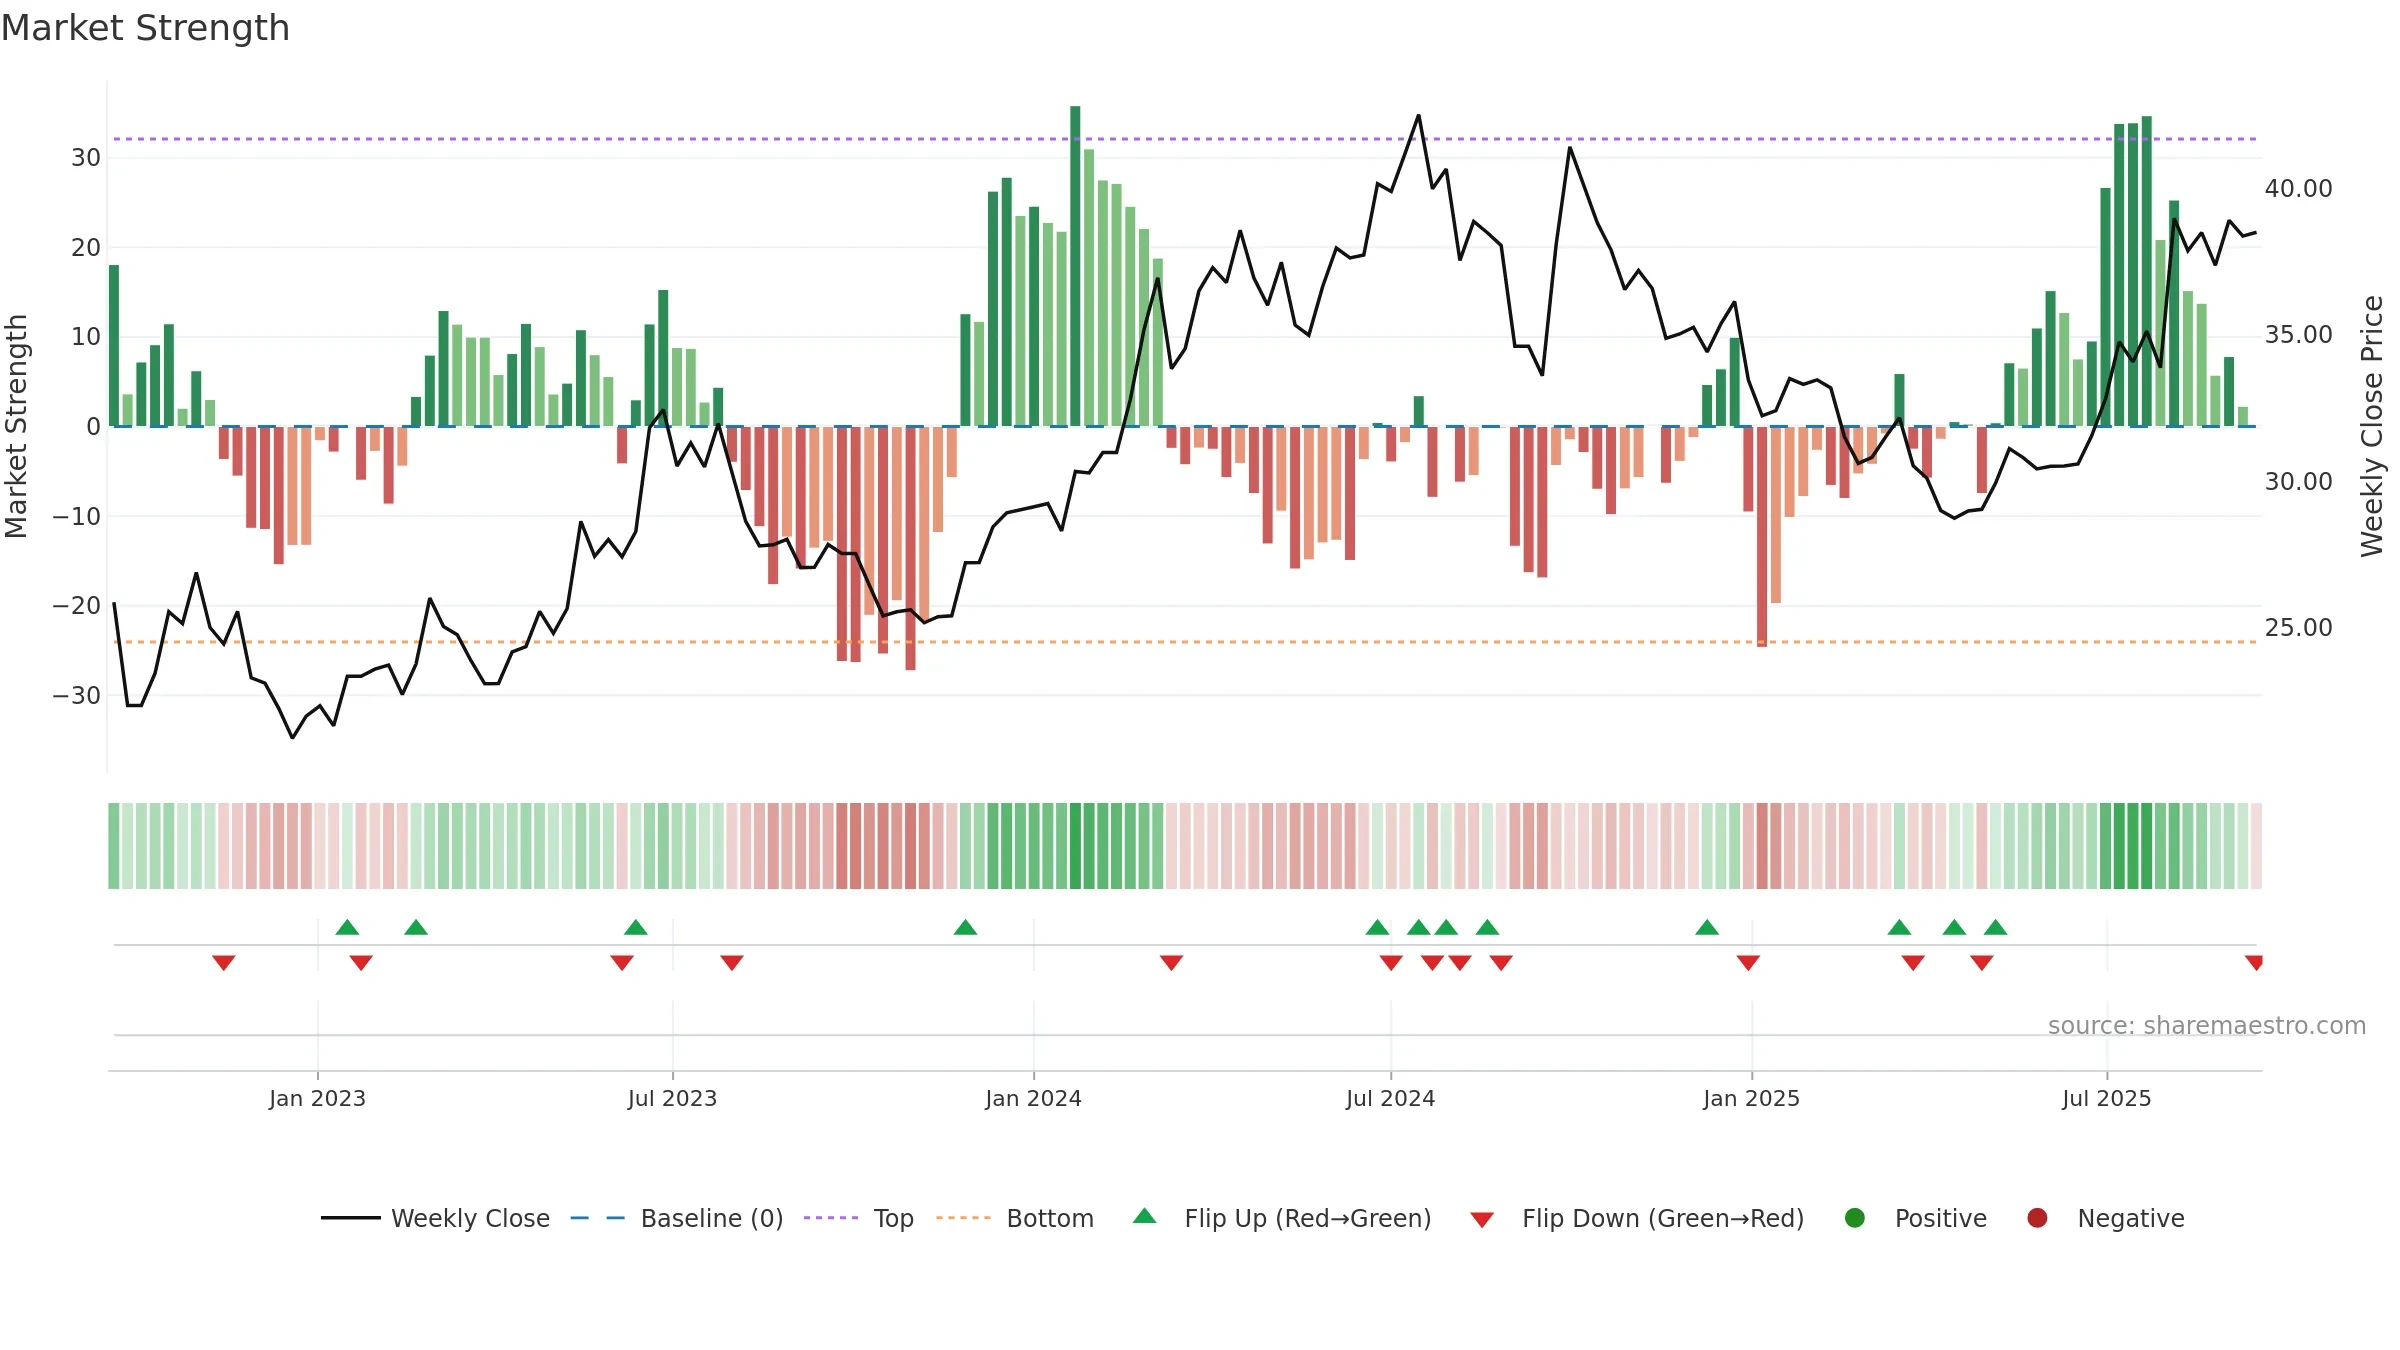
Task: Click the deepest red bar after Jan 2025
Action: [x=1762, y=536]
